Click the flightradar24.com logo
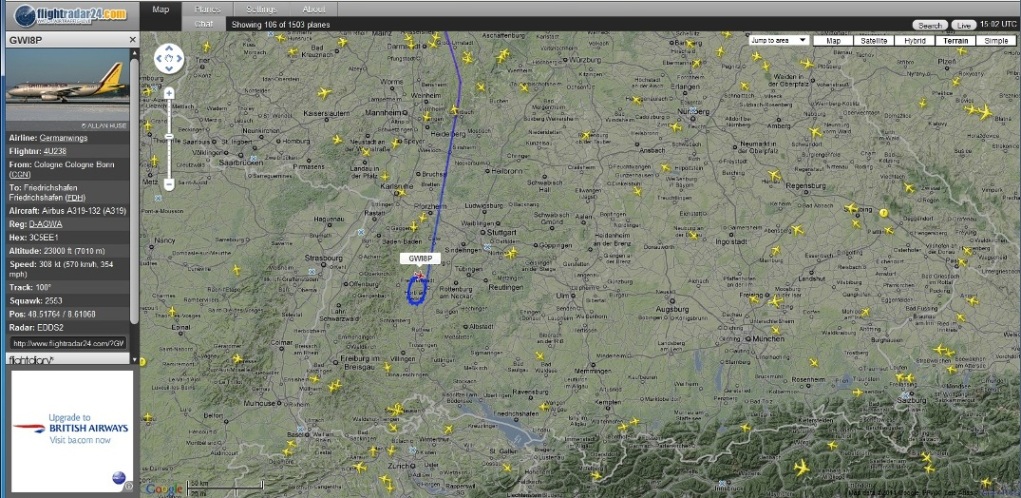The image size is (1021, 498). 70,14
